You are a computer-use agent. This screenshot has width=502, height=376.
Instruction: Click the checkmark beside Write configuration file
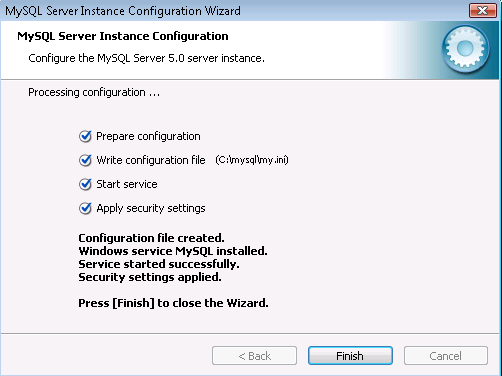[85, 160]
